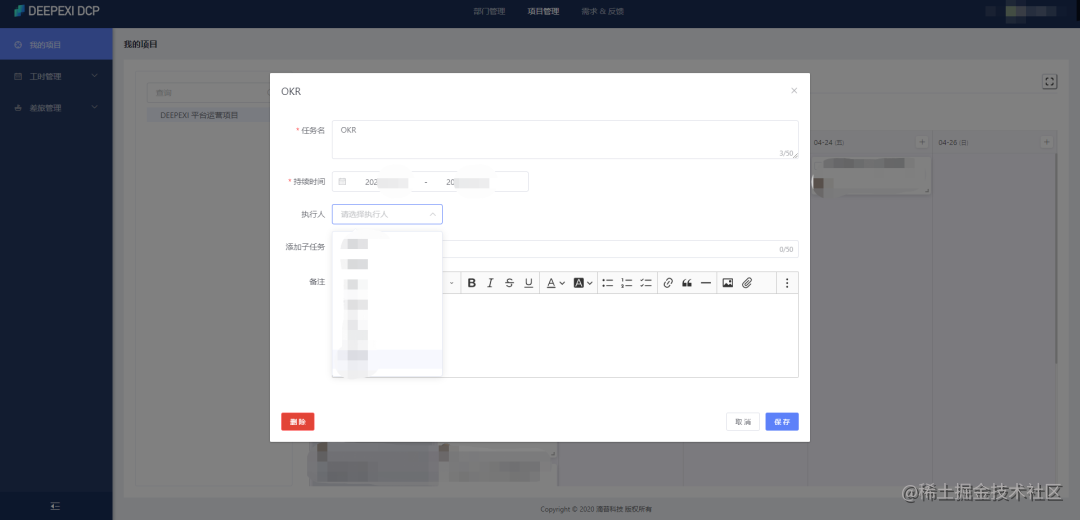Open more editor options (three dots)

pyautogui.click(x=787, y=283)
